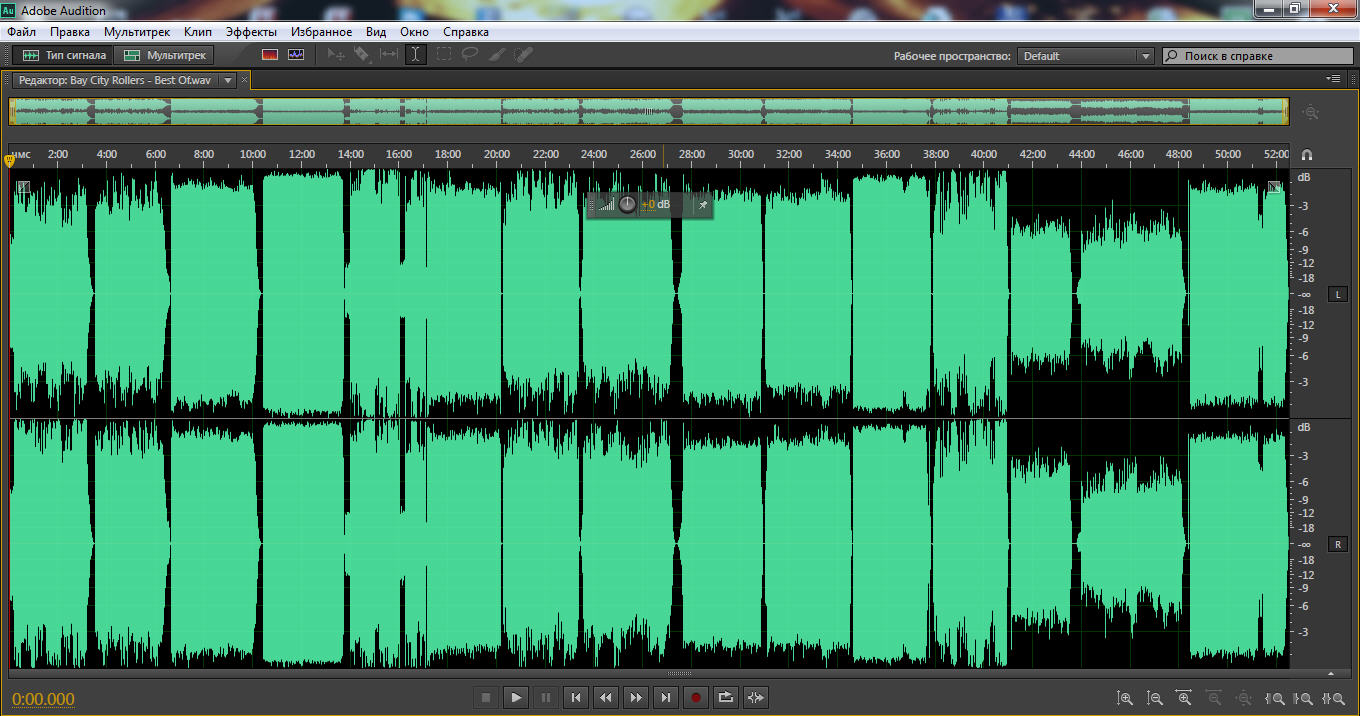Zoom in amplitude icon at bottom right
This screenshot has width=1360, height=716.
[1125, 699]
